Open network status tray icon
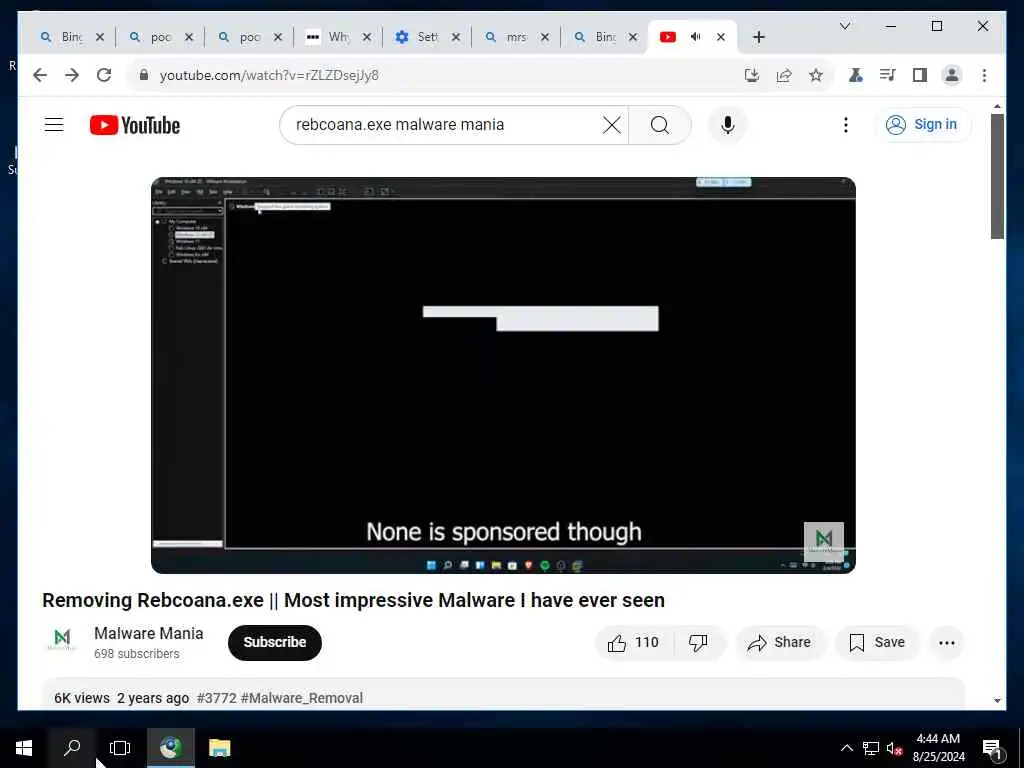This screenshot has height=768, width=1024. (x=871, y=748)
